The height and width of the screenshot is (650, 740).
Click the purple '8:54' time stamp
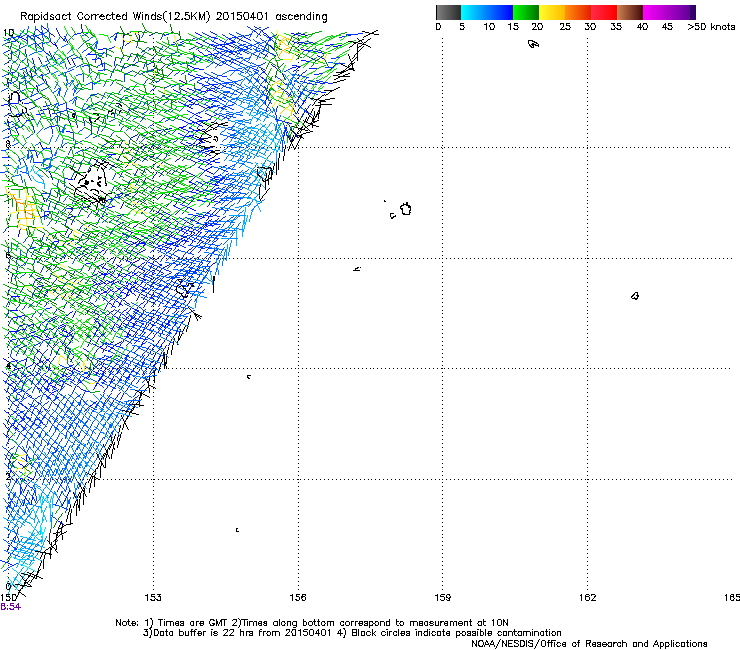10,607
